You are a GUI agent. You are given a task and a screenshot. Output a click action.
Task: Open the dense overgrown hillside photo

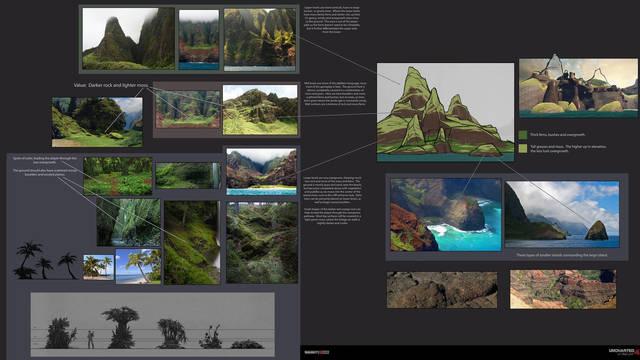pos(262,242)
